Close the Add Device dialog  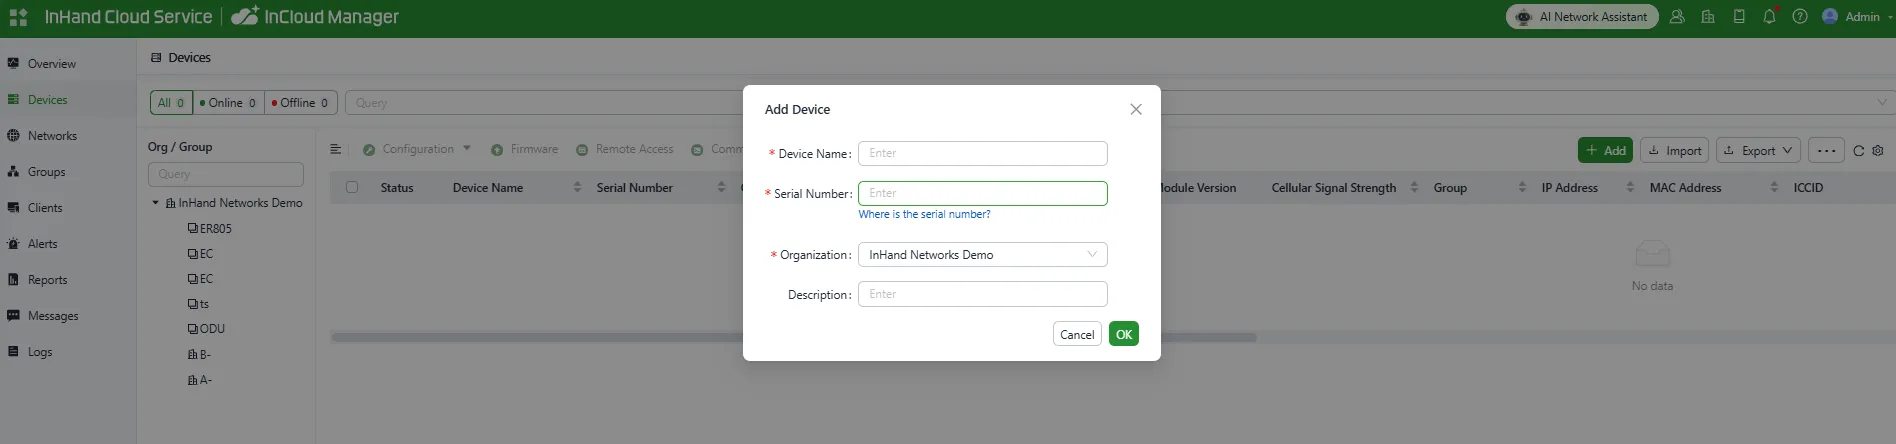coord(1136,109)
